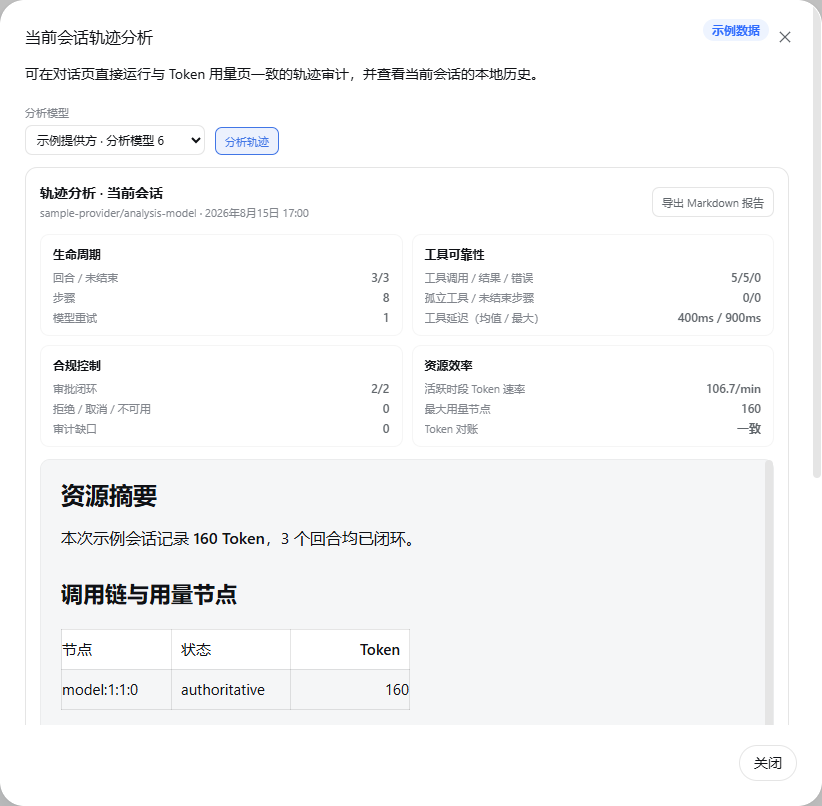Click the report panel's vertical scrollbar

(x=769, y=593)
